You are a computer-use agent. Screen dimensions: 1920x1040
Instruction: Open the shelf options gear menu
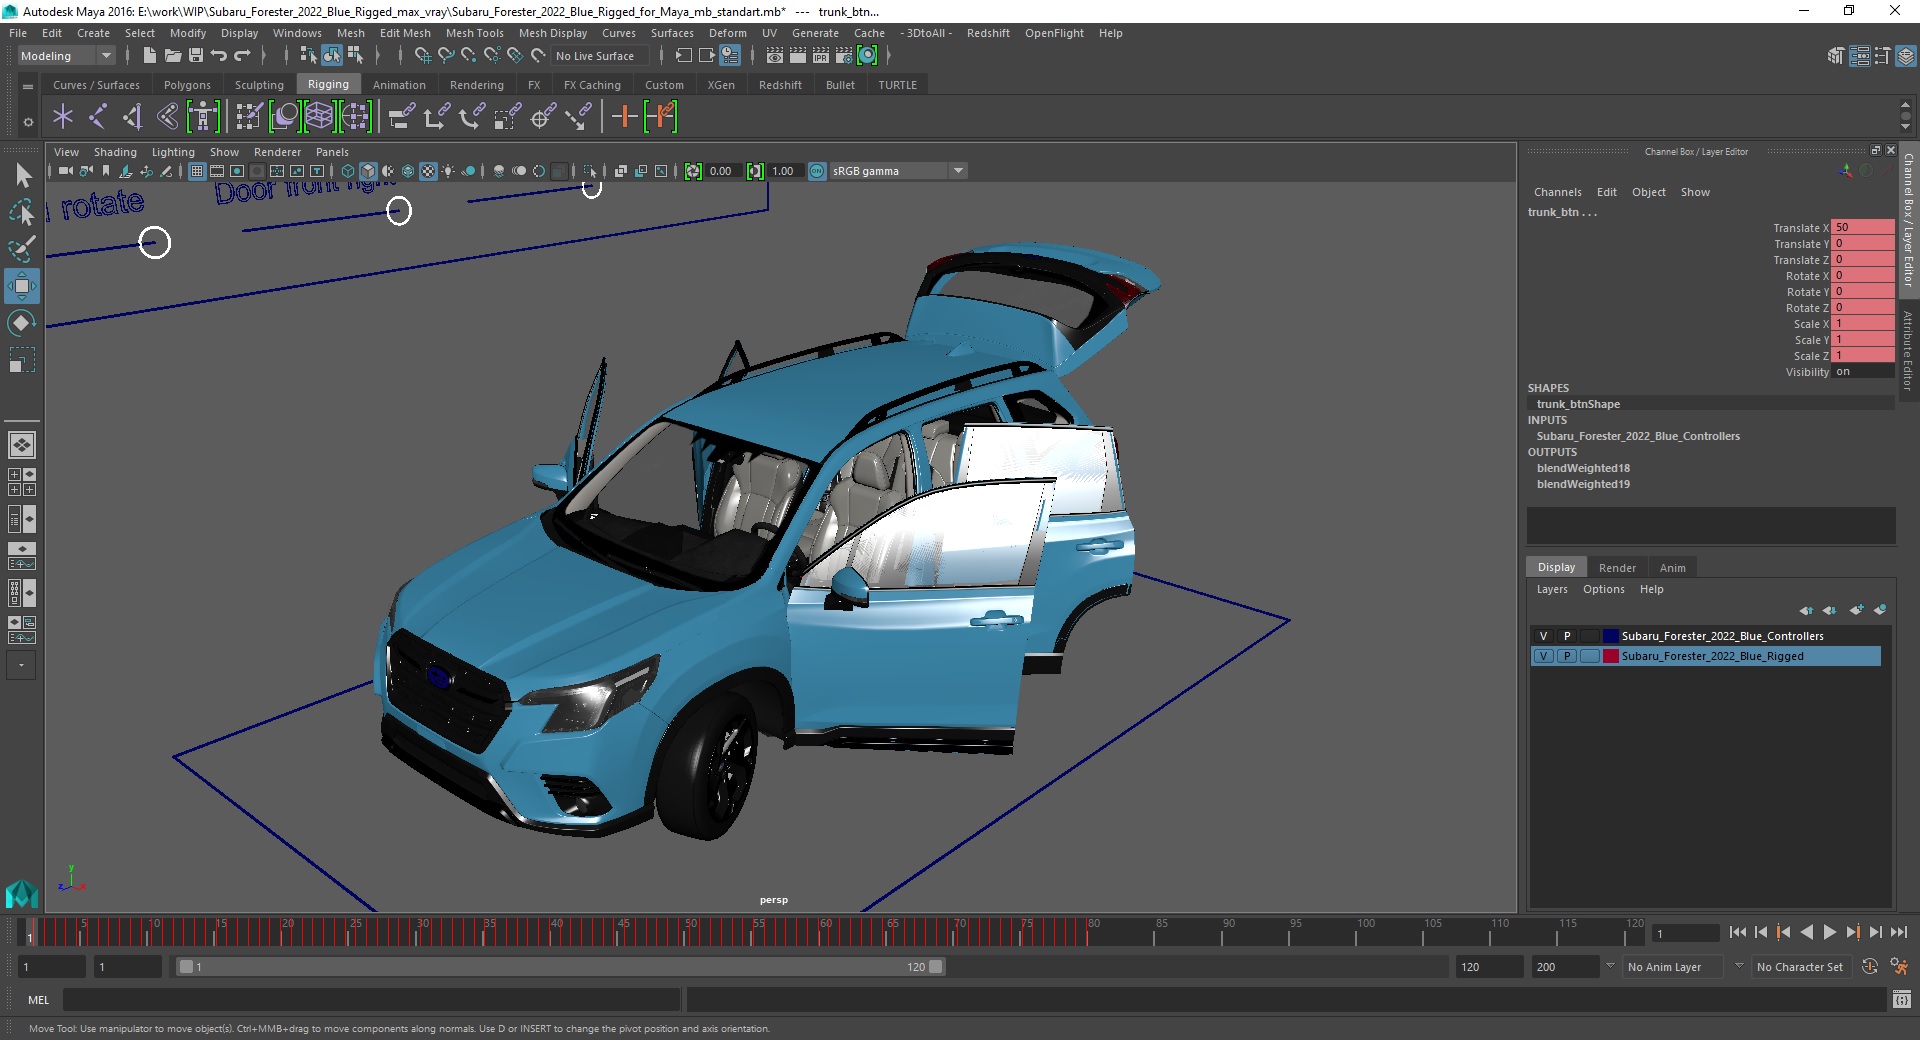point(28,122)
